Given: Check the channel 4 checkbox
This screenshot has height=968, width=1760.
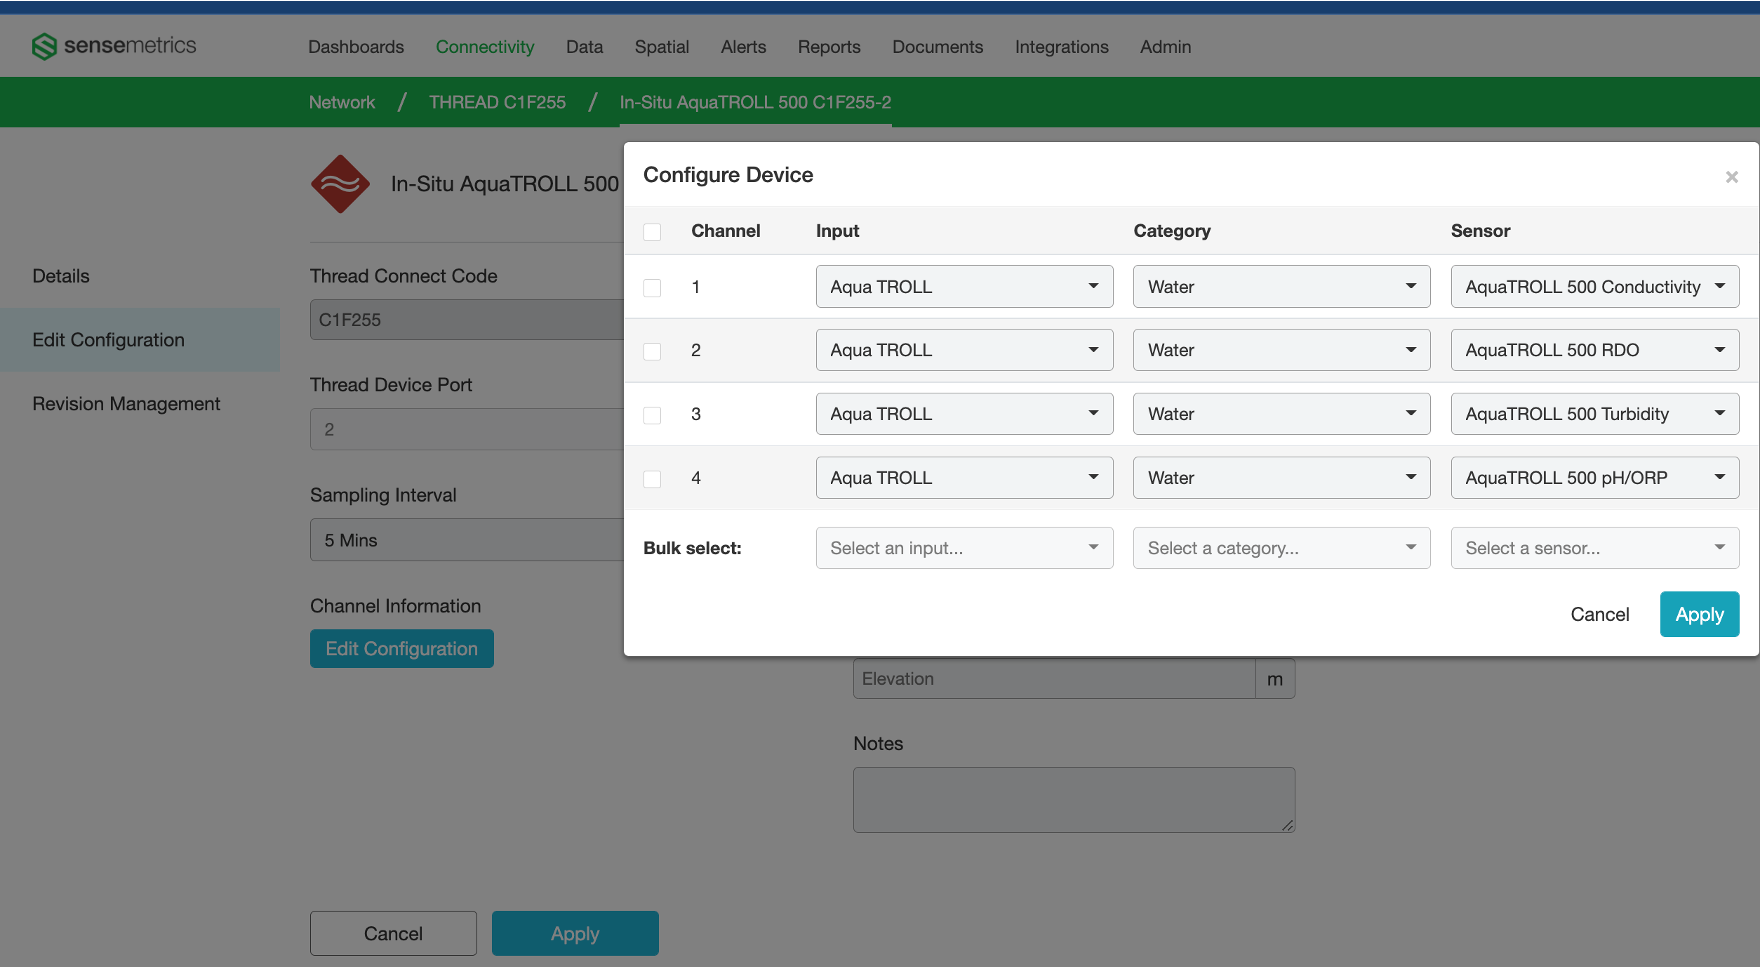Looking at the screenshot, I should (652, 479).
